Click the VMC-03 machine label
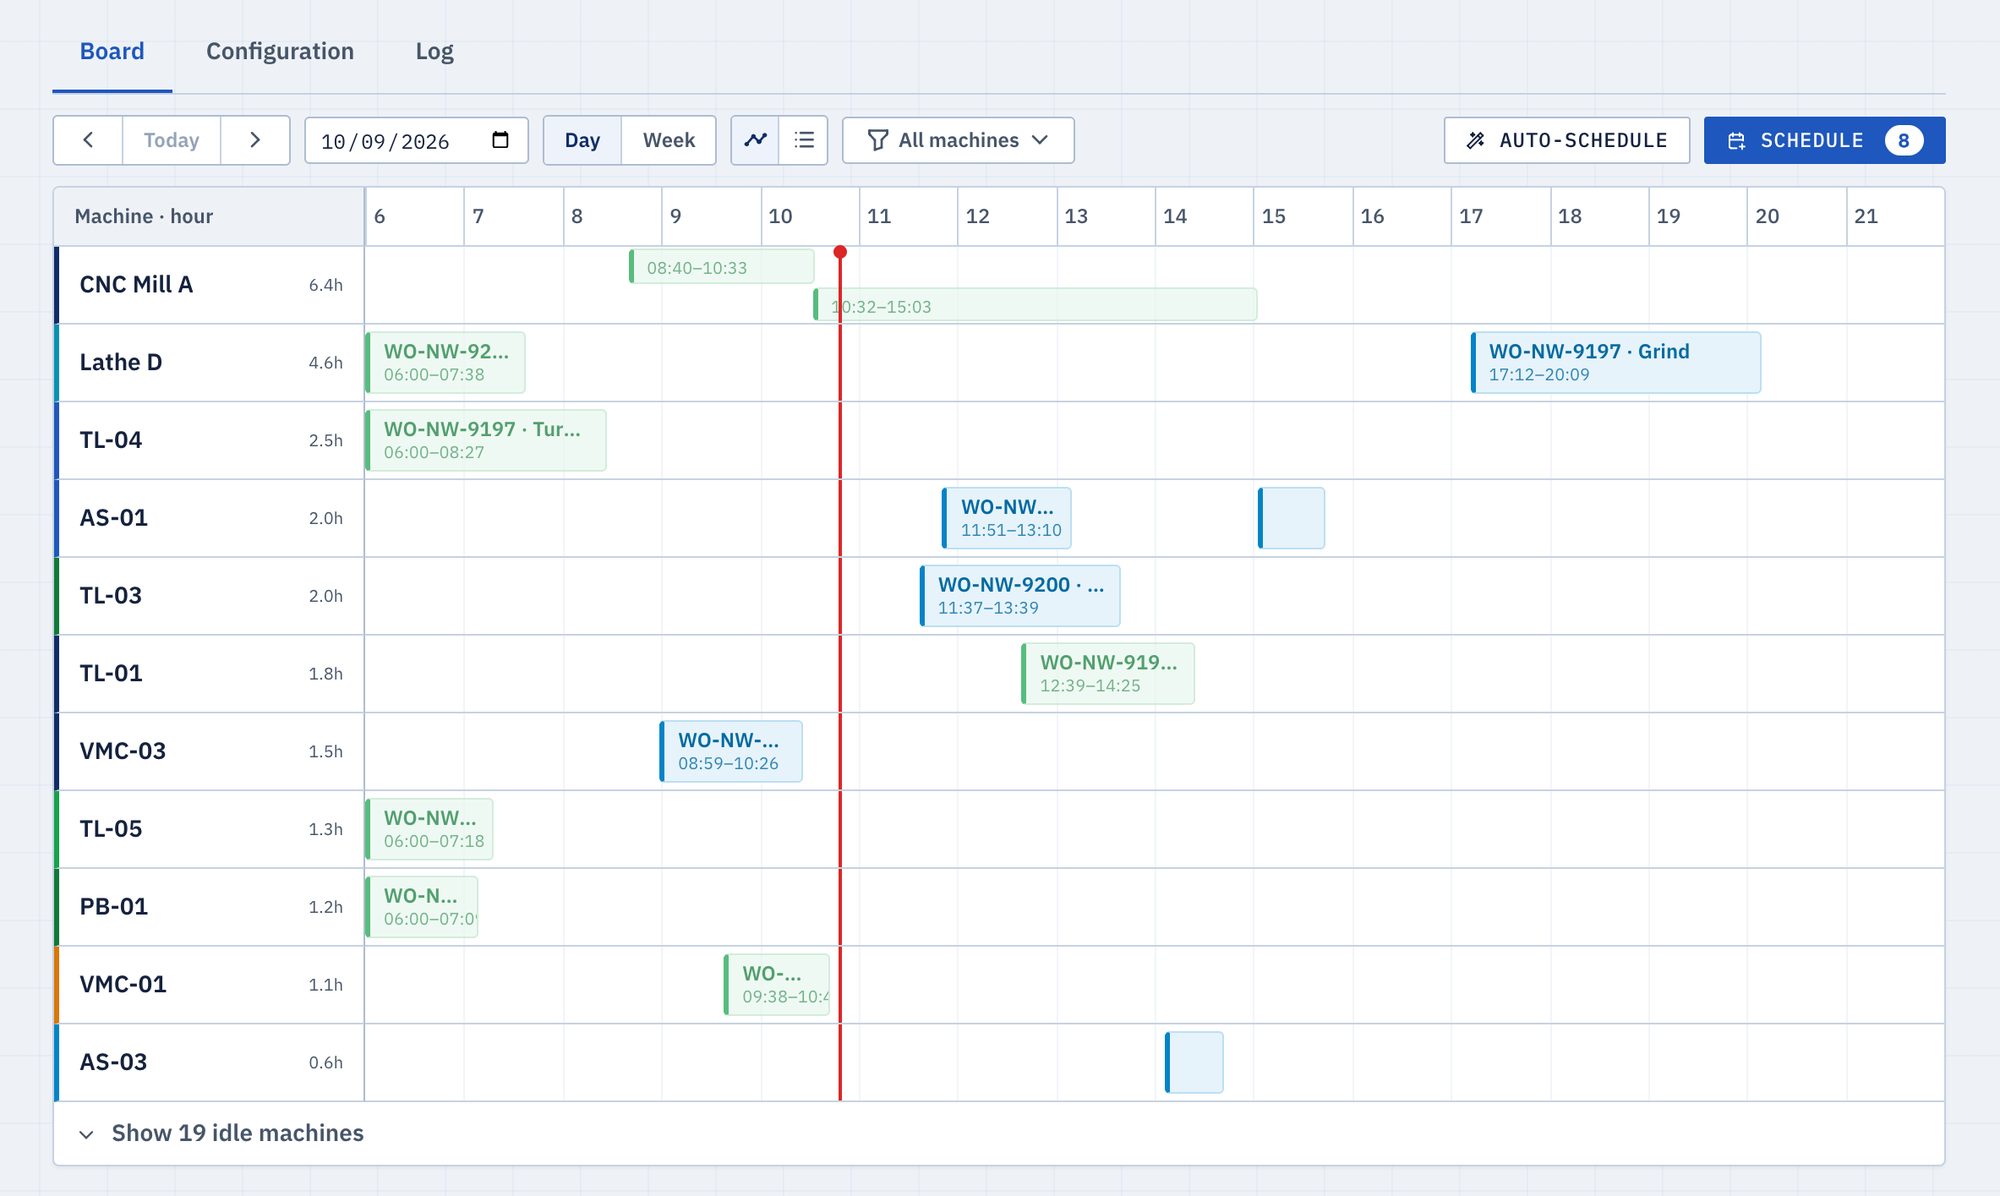This screenshot has height=1196, width=2000. click(123, 751)
